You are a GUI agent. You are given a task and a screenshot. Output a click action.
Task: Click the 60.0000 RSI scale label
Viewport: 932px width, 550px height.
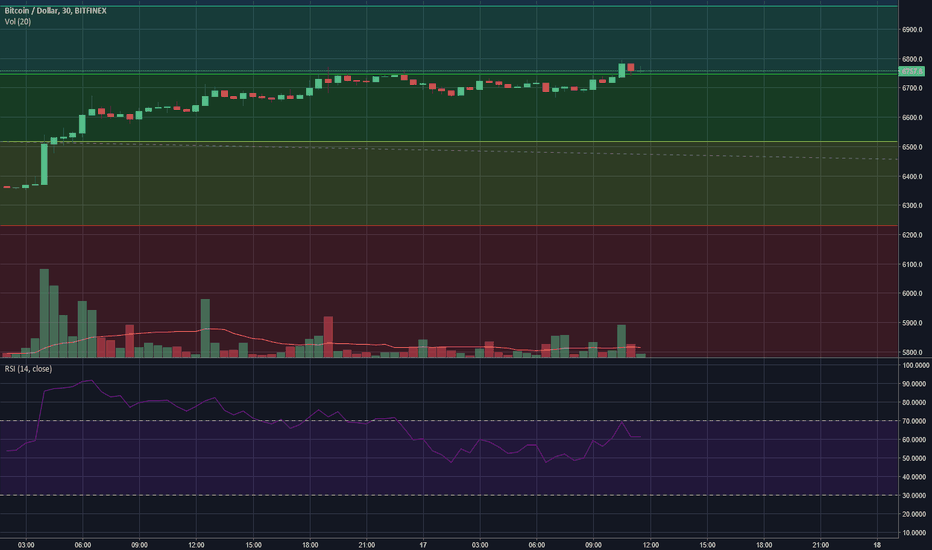tap(915, 440)
